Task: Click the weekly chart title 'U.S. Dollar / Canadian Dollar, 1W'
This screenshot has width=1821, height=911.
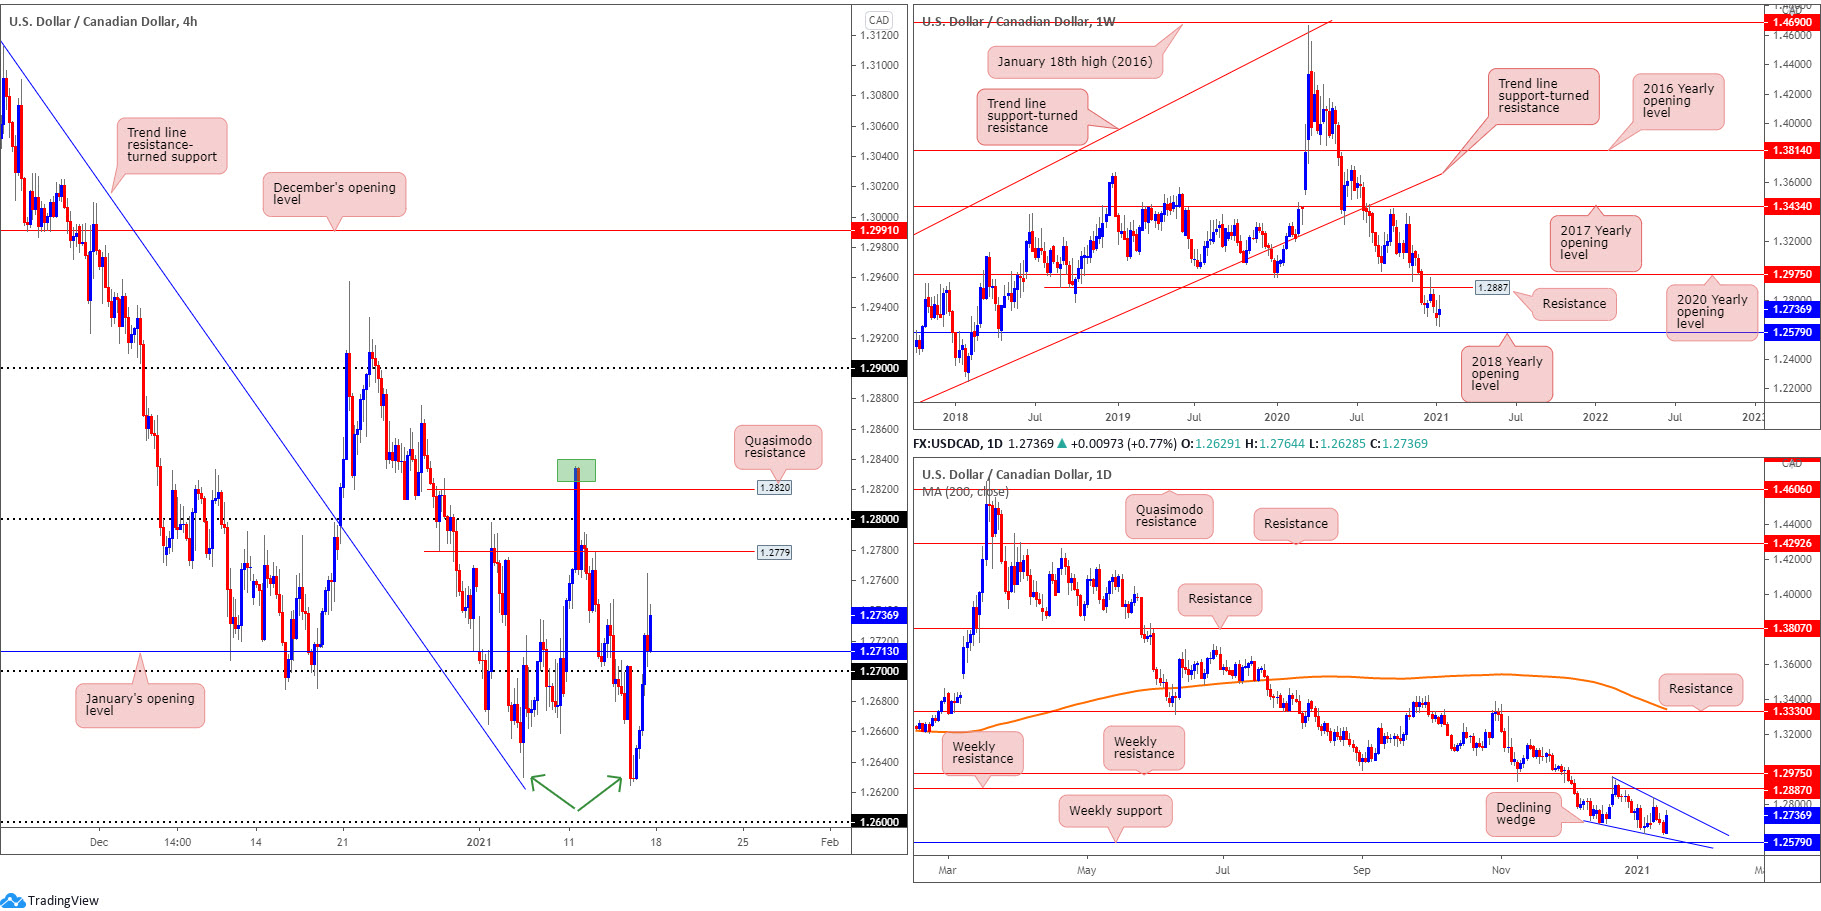Action: (1018, 21)
